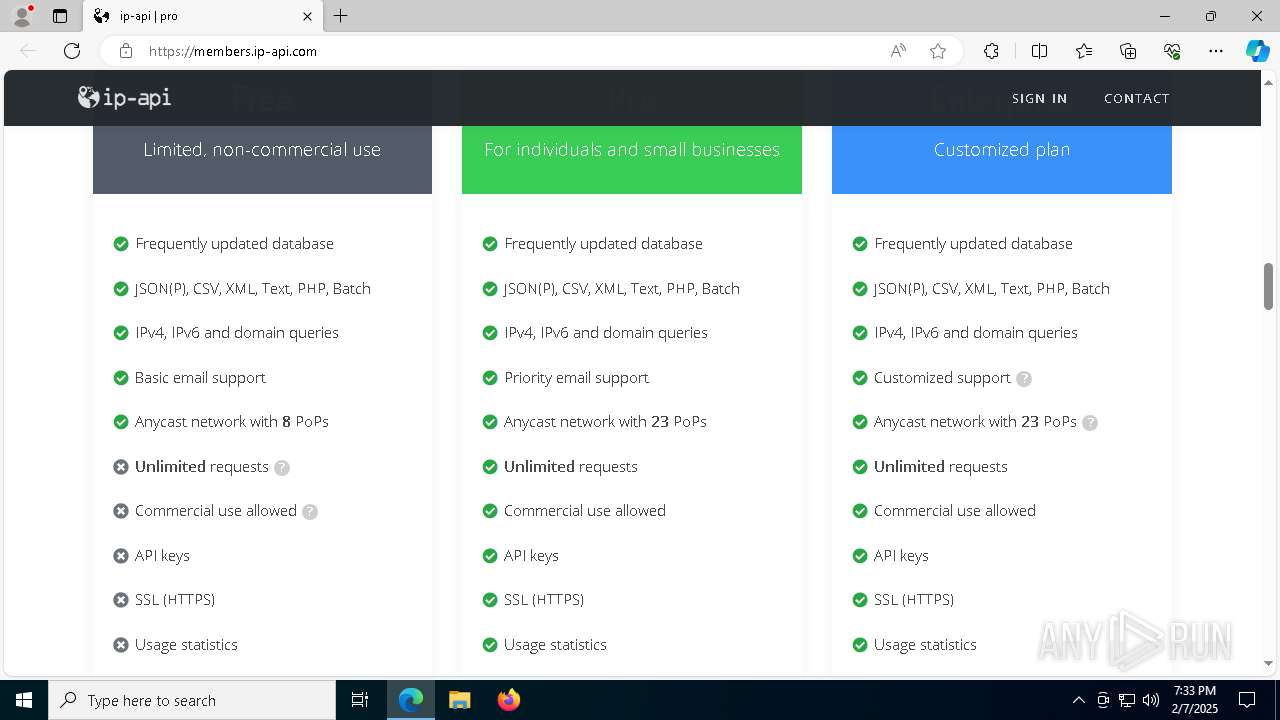Click Free plan header 'Limited, non-commercial use'
The width and height of the screenshot is (1280, 720).
click(262, 149)
